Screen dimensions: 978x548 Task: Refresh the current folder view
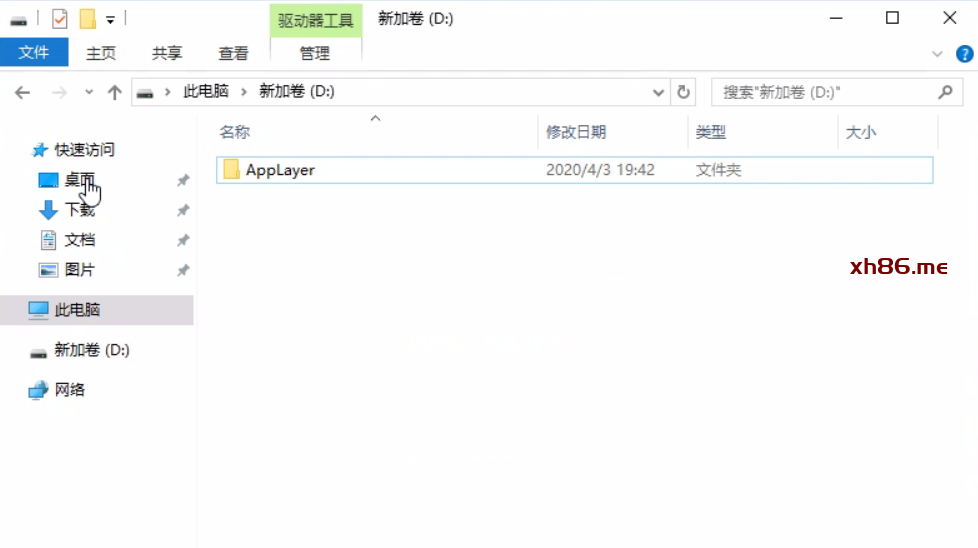point(684,92)
